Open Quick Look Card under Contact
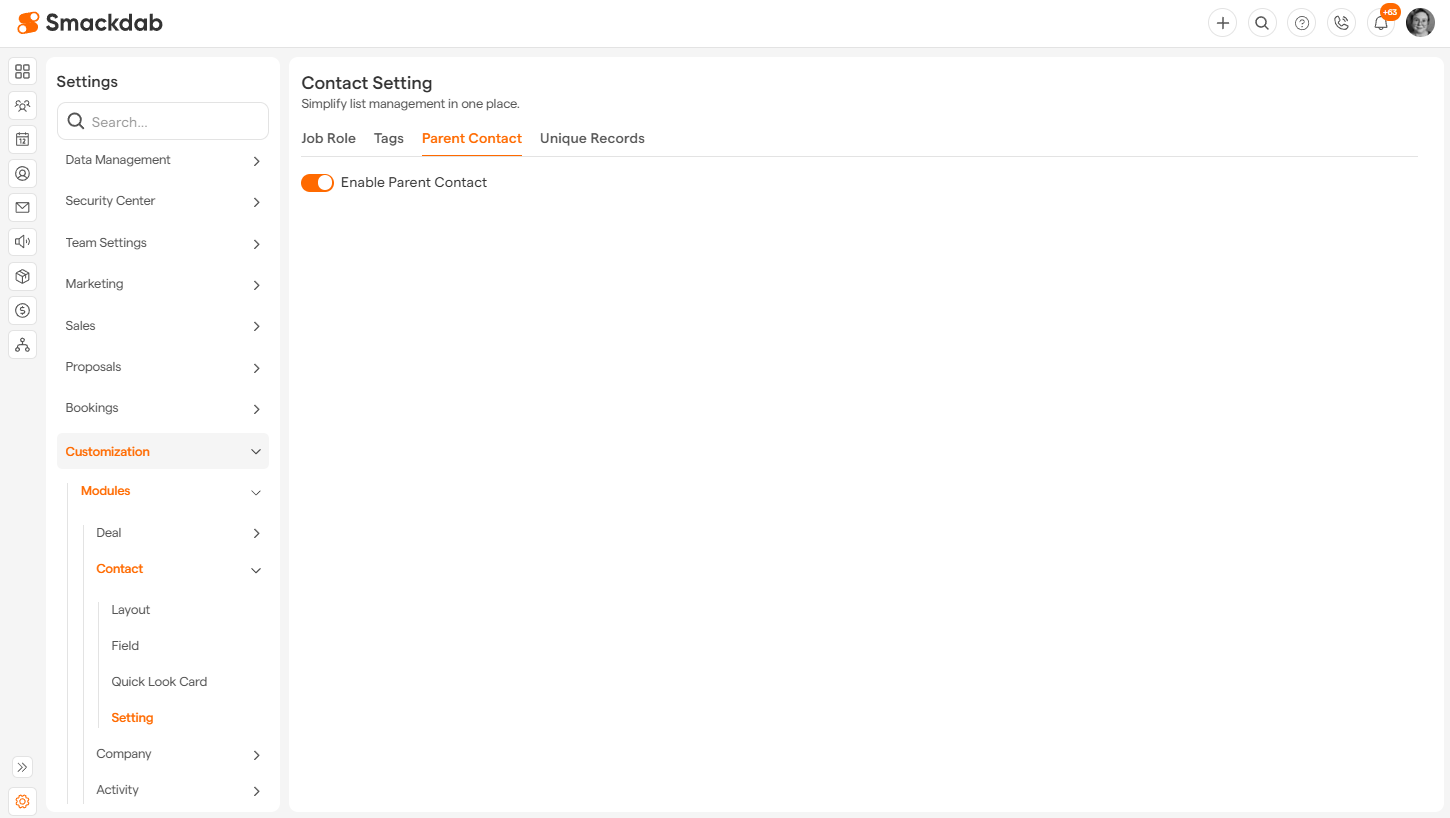 [x=159, y=682]
